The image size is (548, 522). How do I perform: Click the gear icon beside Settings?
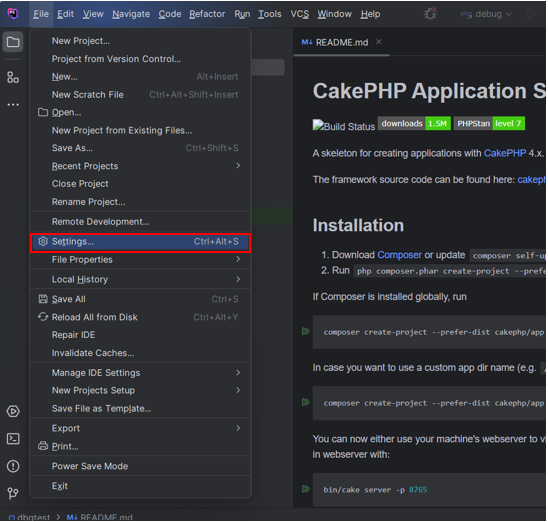pos(43,241)
